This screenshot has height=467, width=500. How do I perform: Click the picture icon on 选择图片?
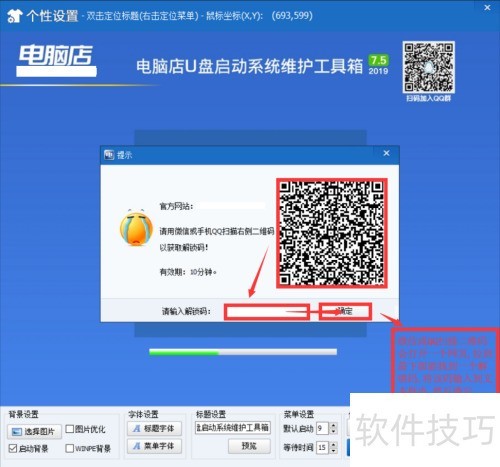pos(17,432)
